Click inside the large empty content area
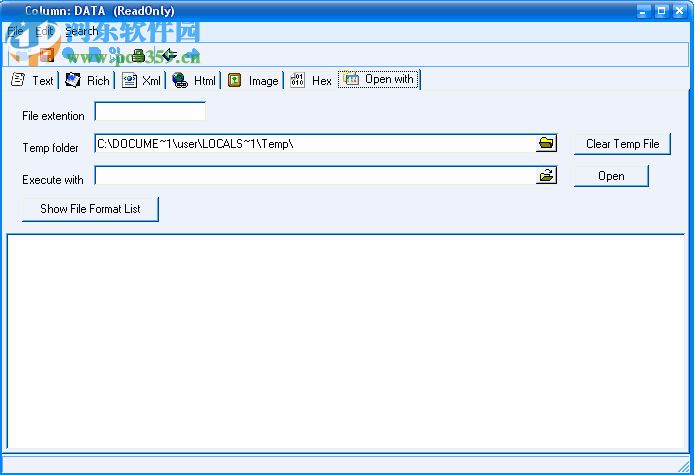This screenshot has width=695, height=475. click(x=347, y=341)
